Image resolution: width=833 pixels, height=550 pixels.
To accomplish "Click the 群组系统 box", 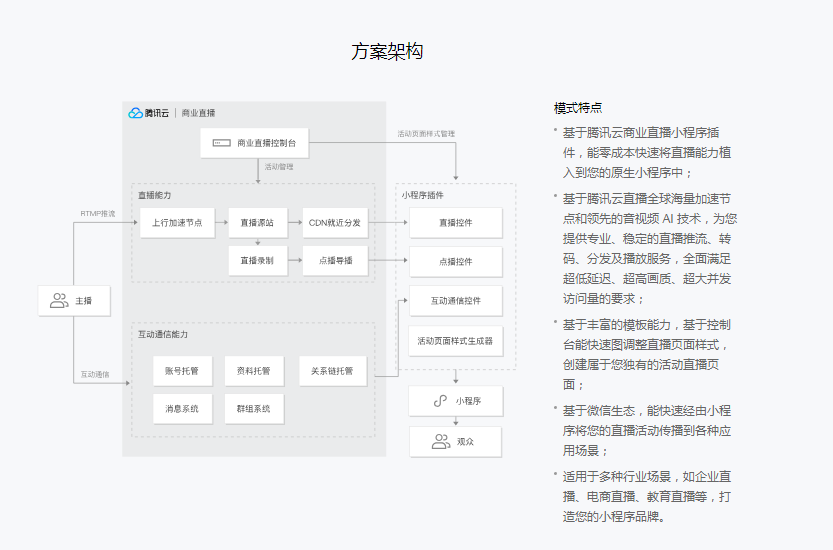I will tap(254, 409).
